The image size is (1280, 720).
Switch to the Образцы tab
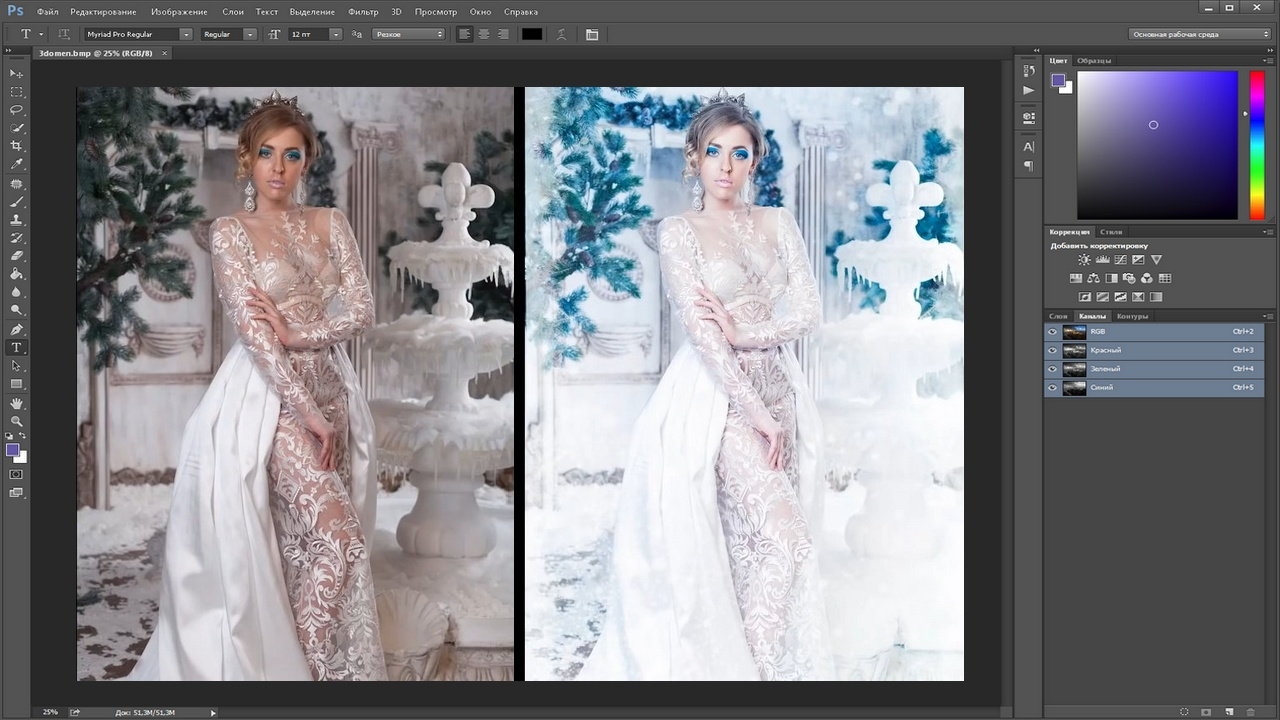pyautogui.click(x=1094, y=61)
